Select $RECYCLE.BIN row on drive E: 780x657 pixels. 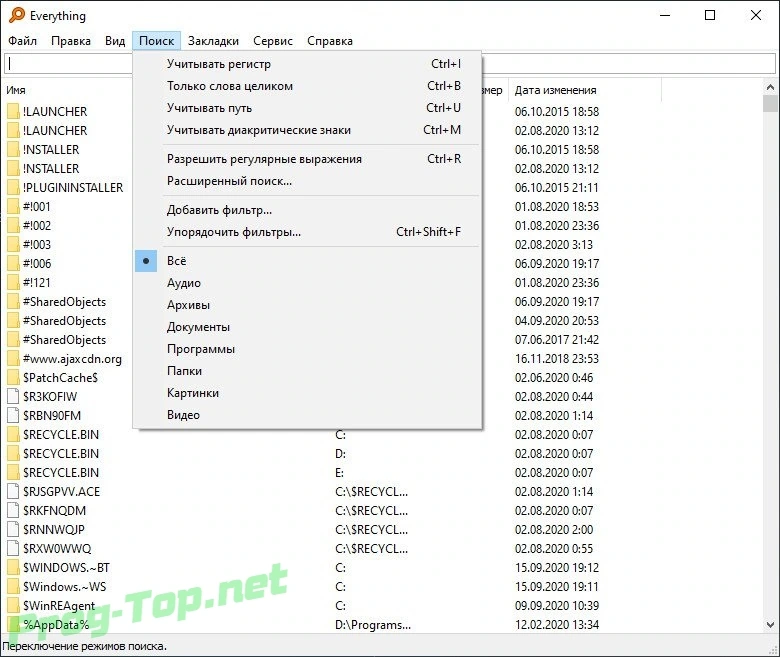tap(383, 472)
